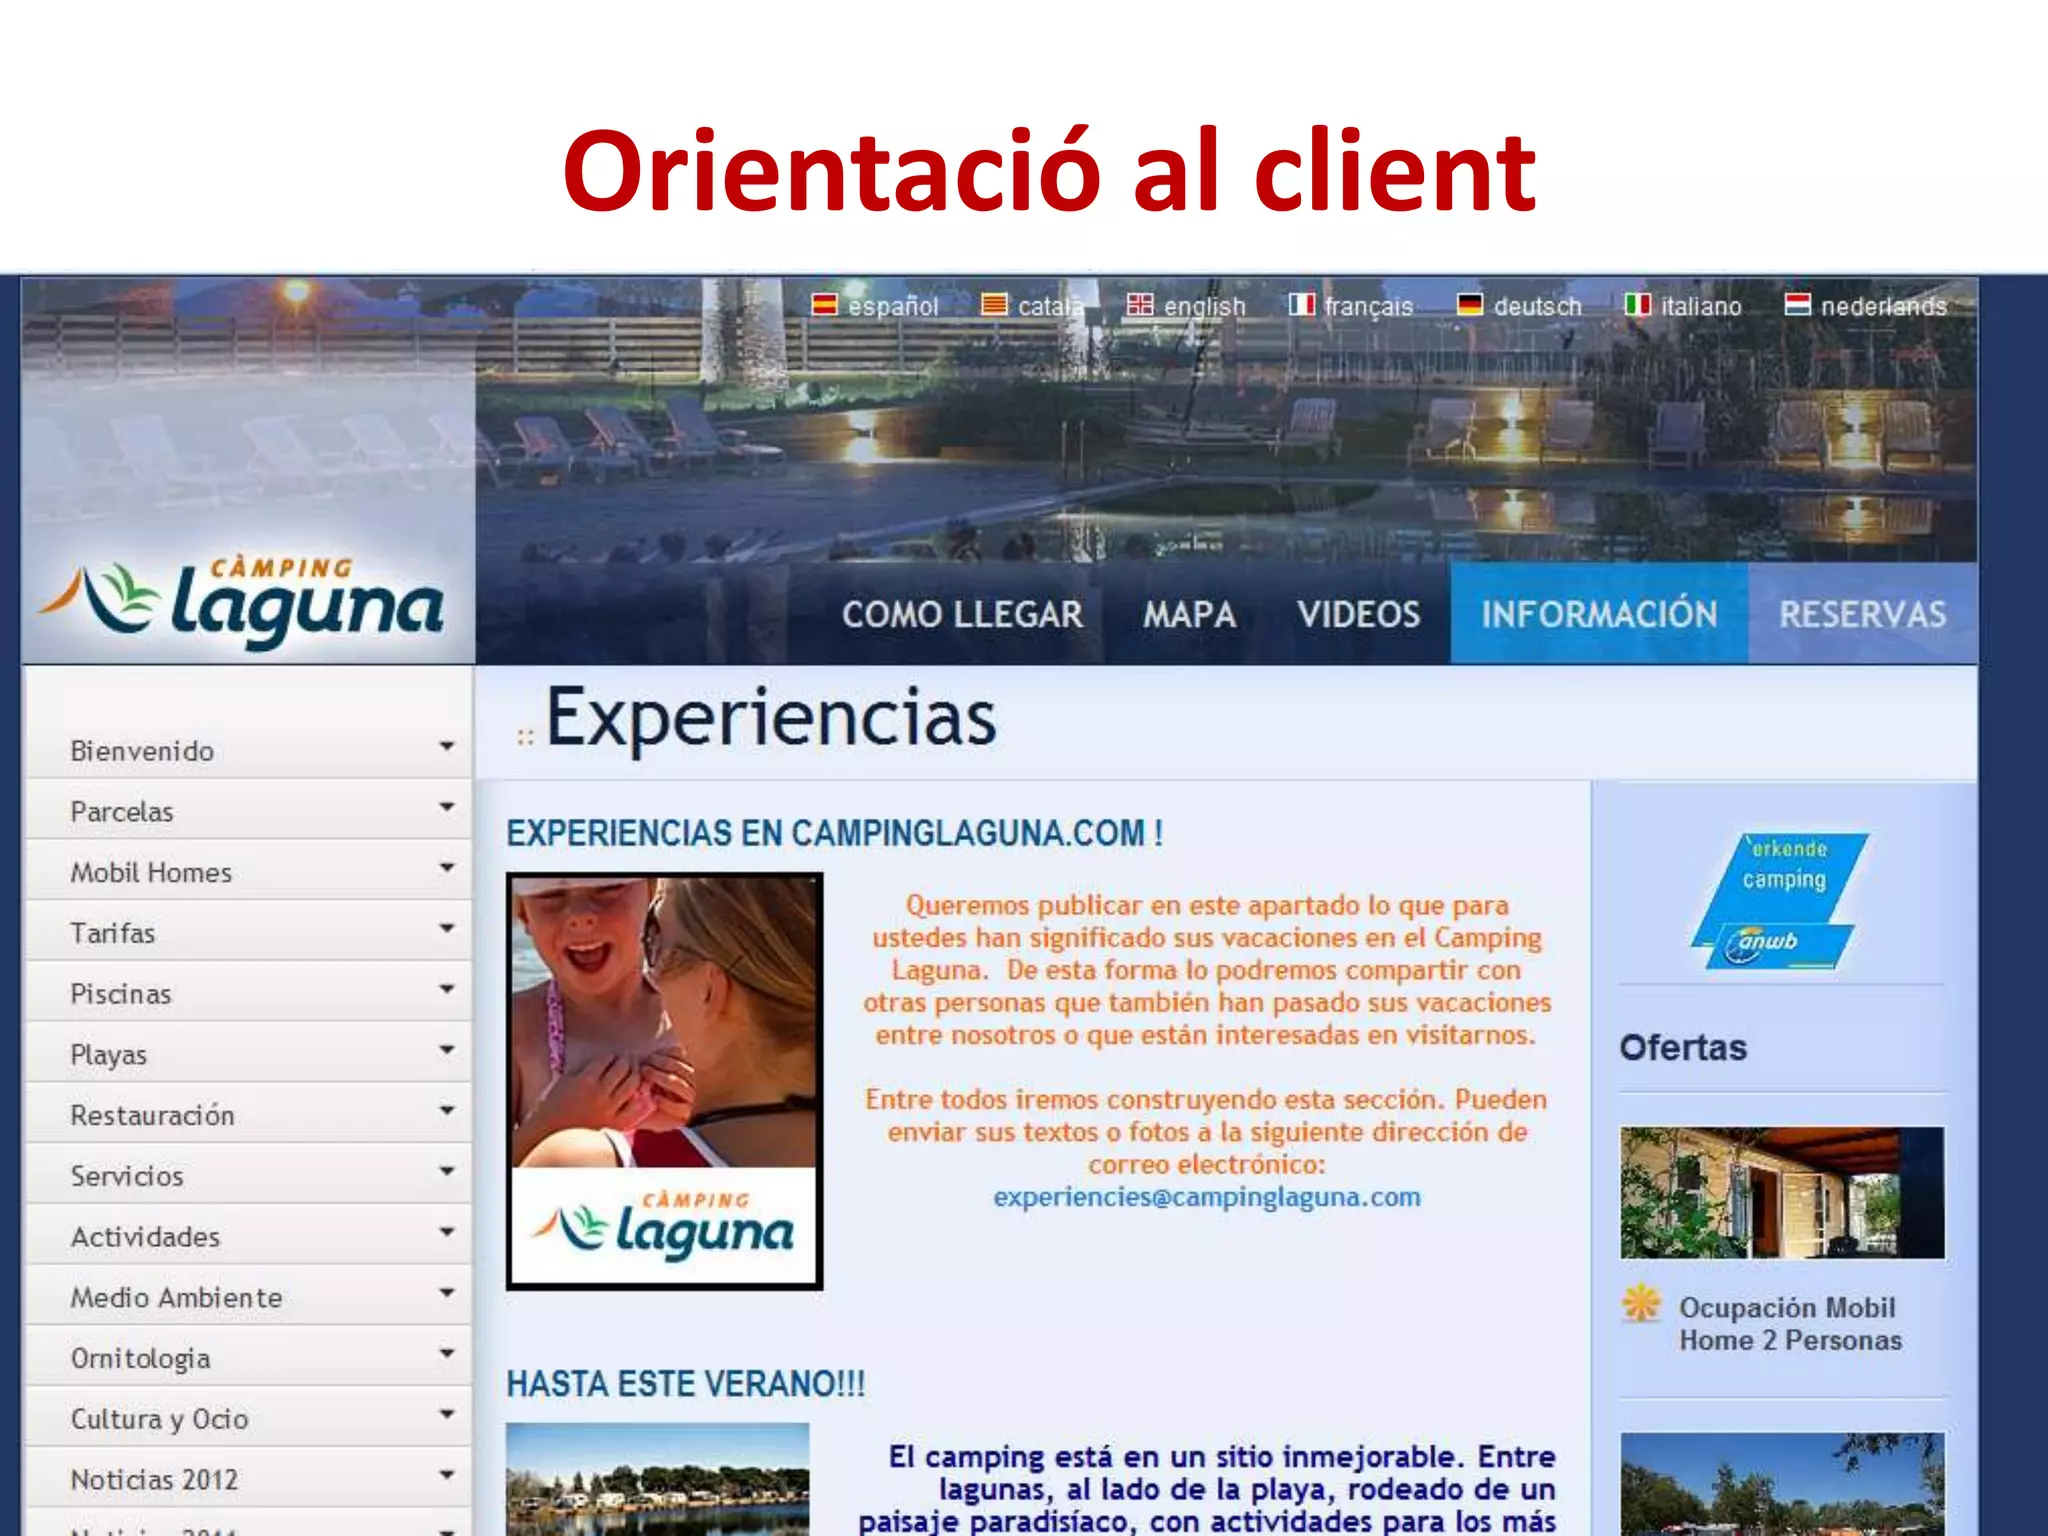
Task: Open Playas in the sidebar
Action: (109, 1055)
